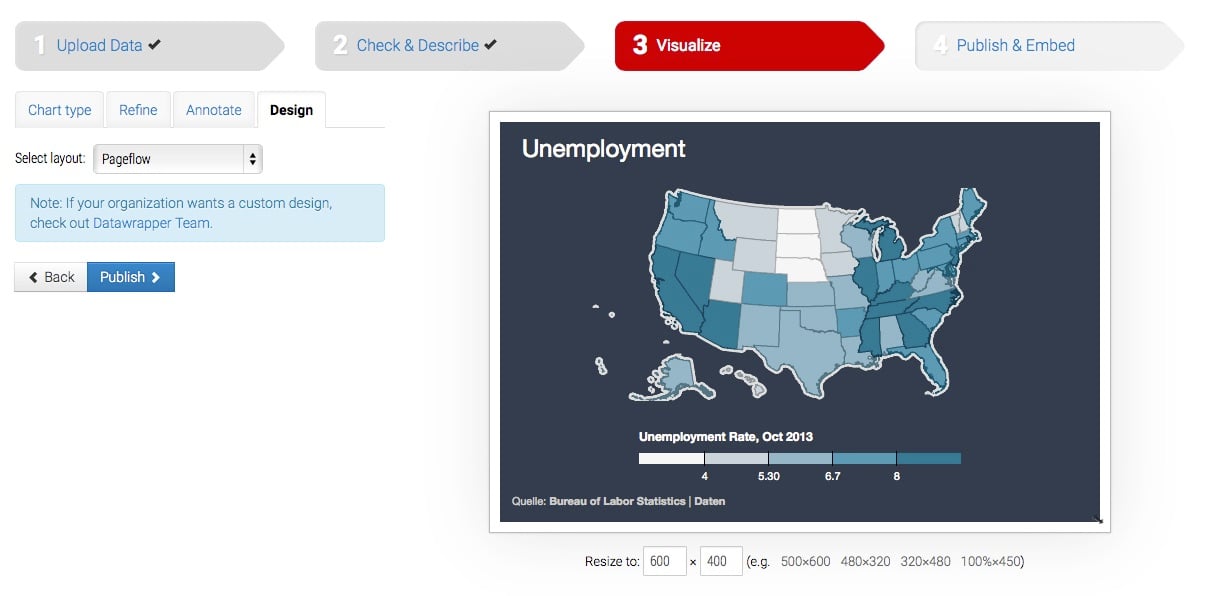Choose the 480×320 resize preset
The height and width of the screenshot is (596, 1206).
coord(865,561)
